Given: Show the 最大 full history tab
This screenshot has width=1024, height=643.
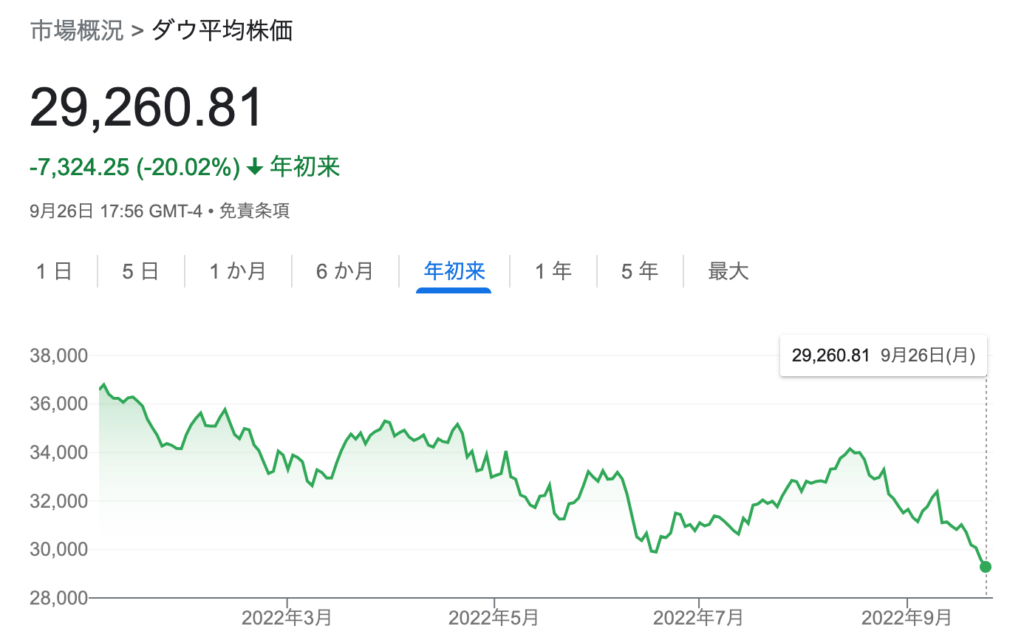Looking at the screenshot, I should 728,271.
